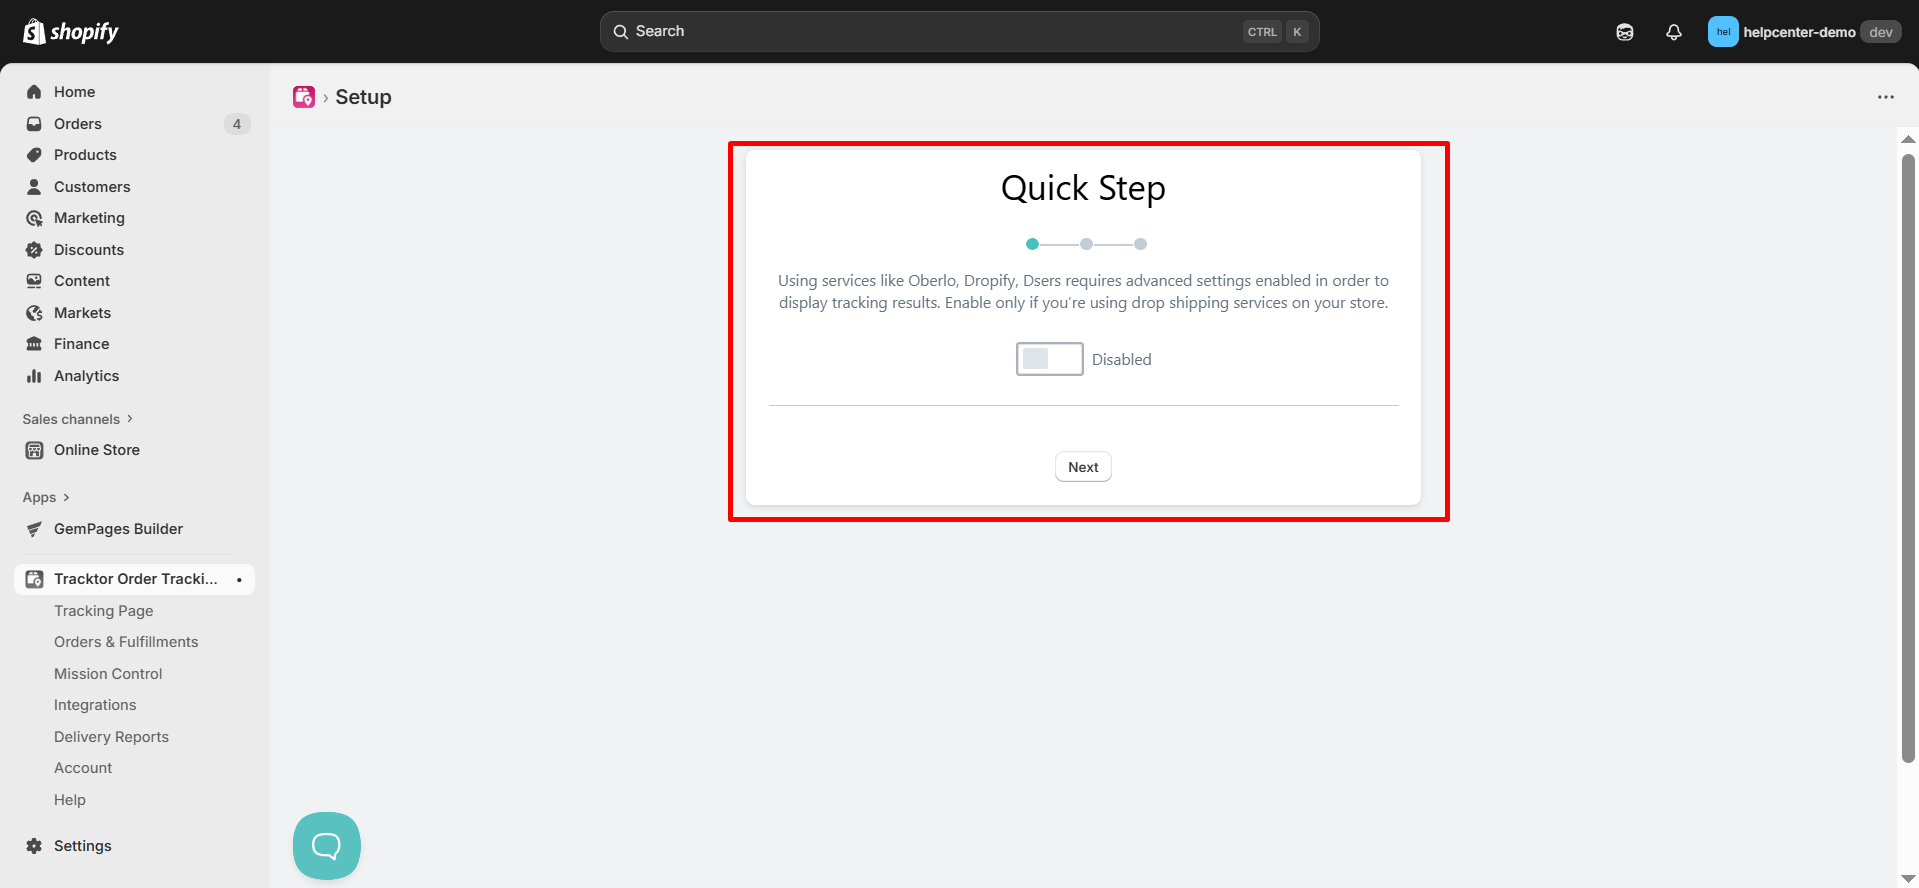Click the Next button
The height and width of the screenshot is (888, 1919).
1083,467
